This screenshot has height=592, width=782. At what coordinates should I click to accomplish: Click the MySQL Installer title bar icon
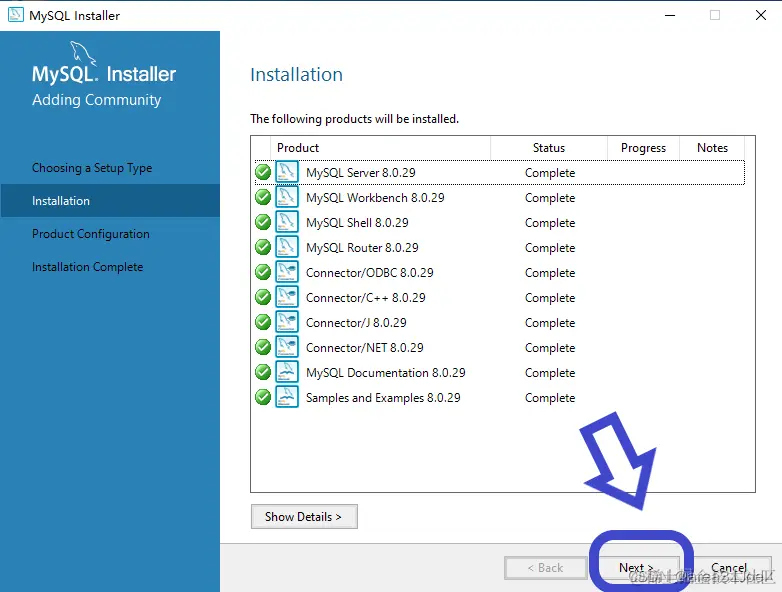[15, 15]
